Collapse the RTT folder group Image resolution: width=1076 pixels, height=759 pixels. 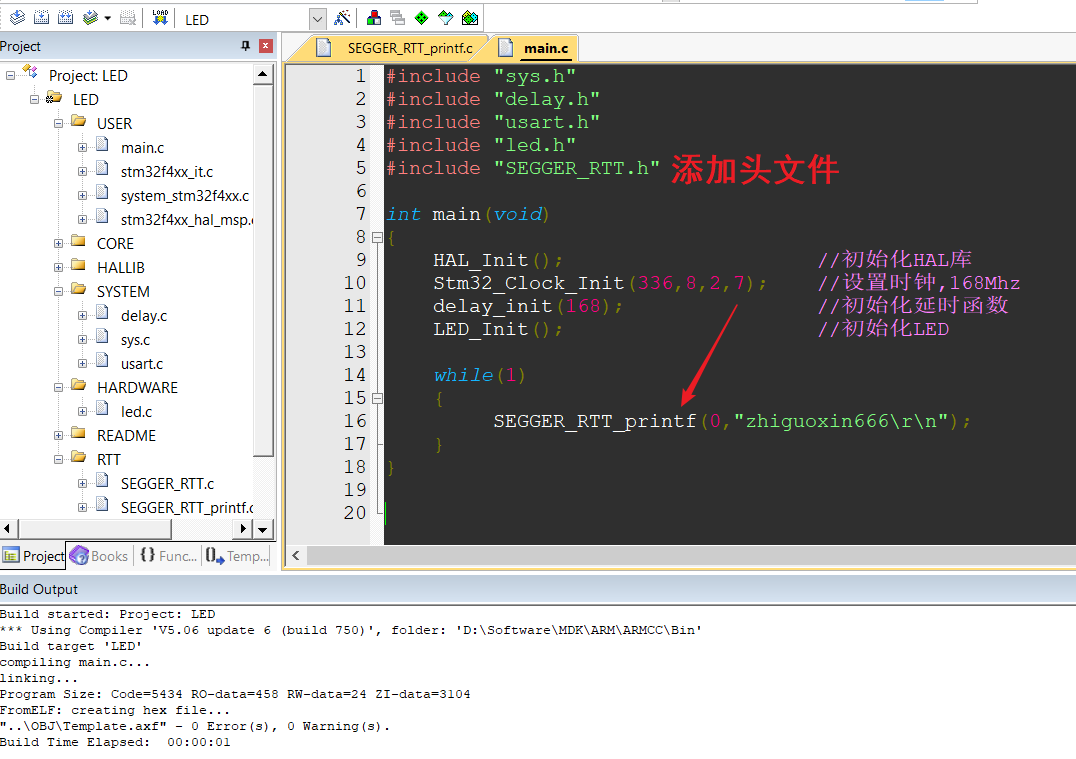coord(58,460)
